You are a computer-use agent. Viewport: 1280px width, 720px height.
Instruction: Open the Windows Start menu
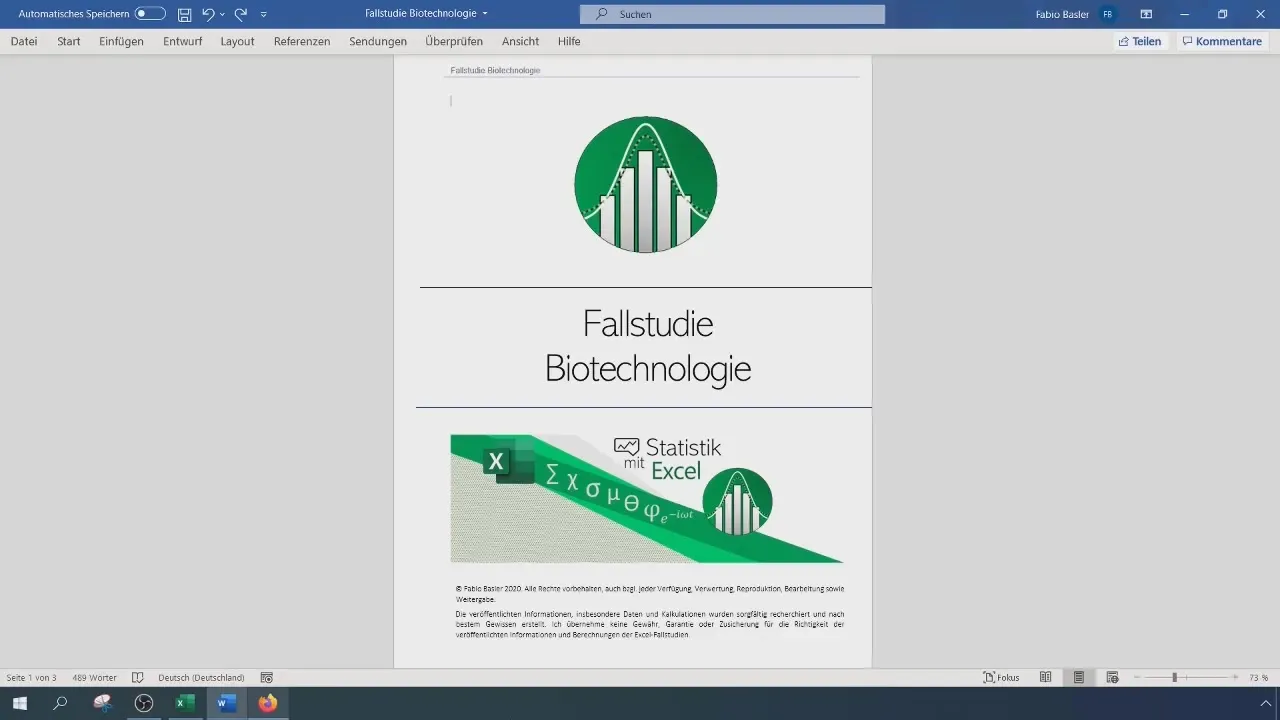(19, 703)
